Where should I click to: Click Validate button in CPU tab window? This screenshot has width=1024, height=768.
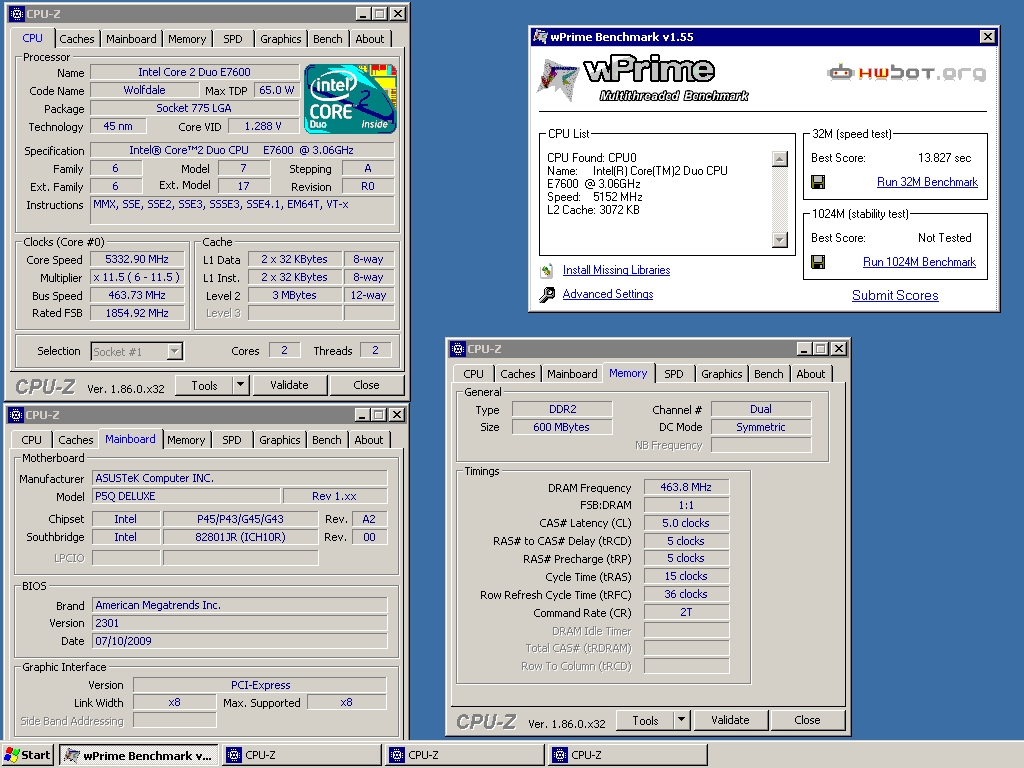point(289,385)
